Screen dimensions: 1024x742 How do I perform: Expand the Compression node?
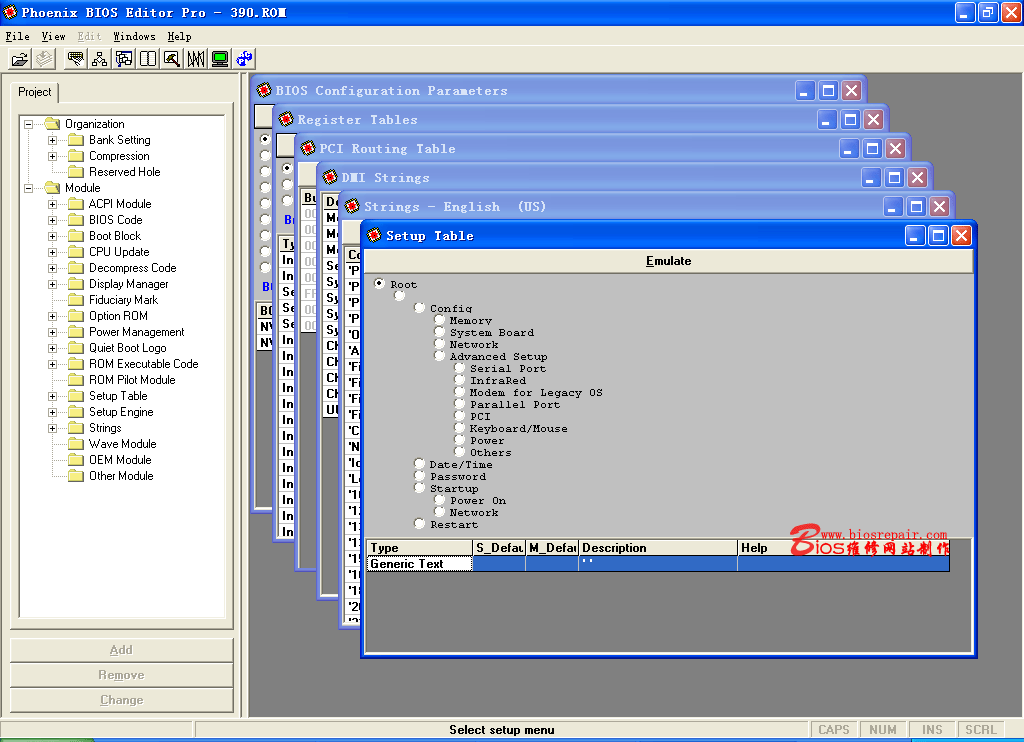[x=52, y=156]
